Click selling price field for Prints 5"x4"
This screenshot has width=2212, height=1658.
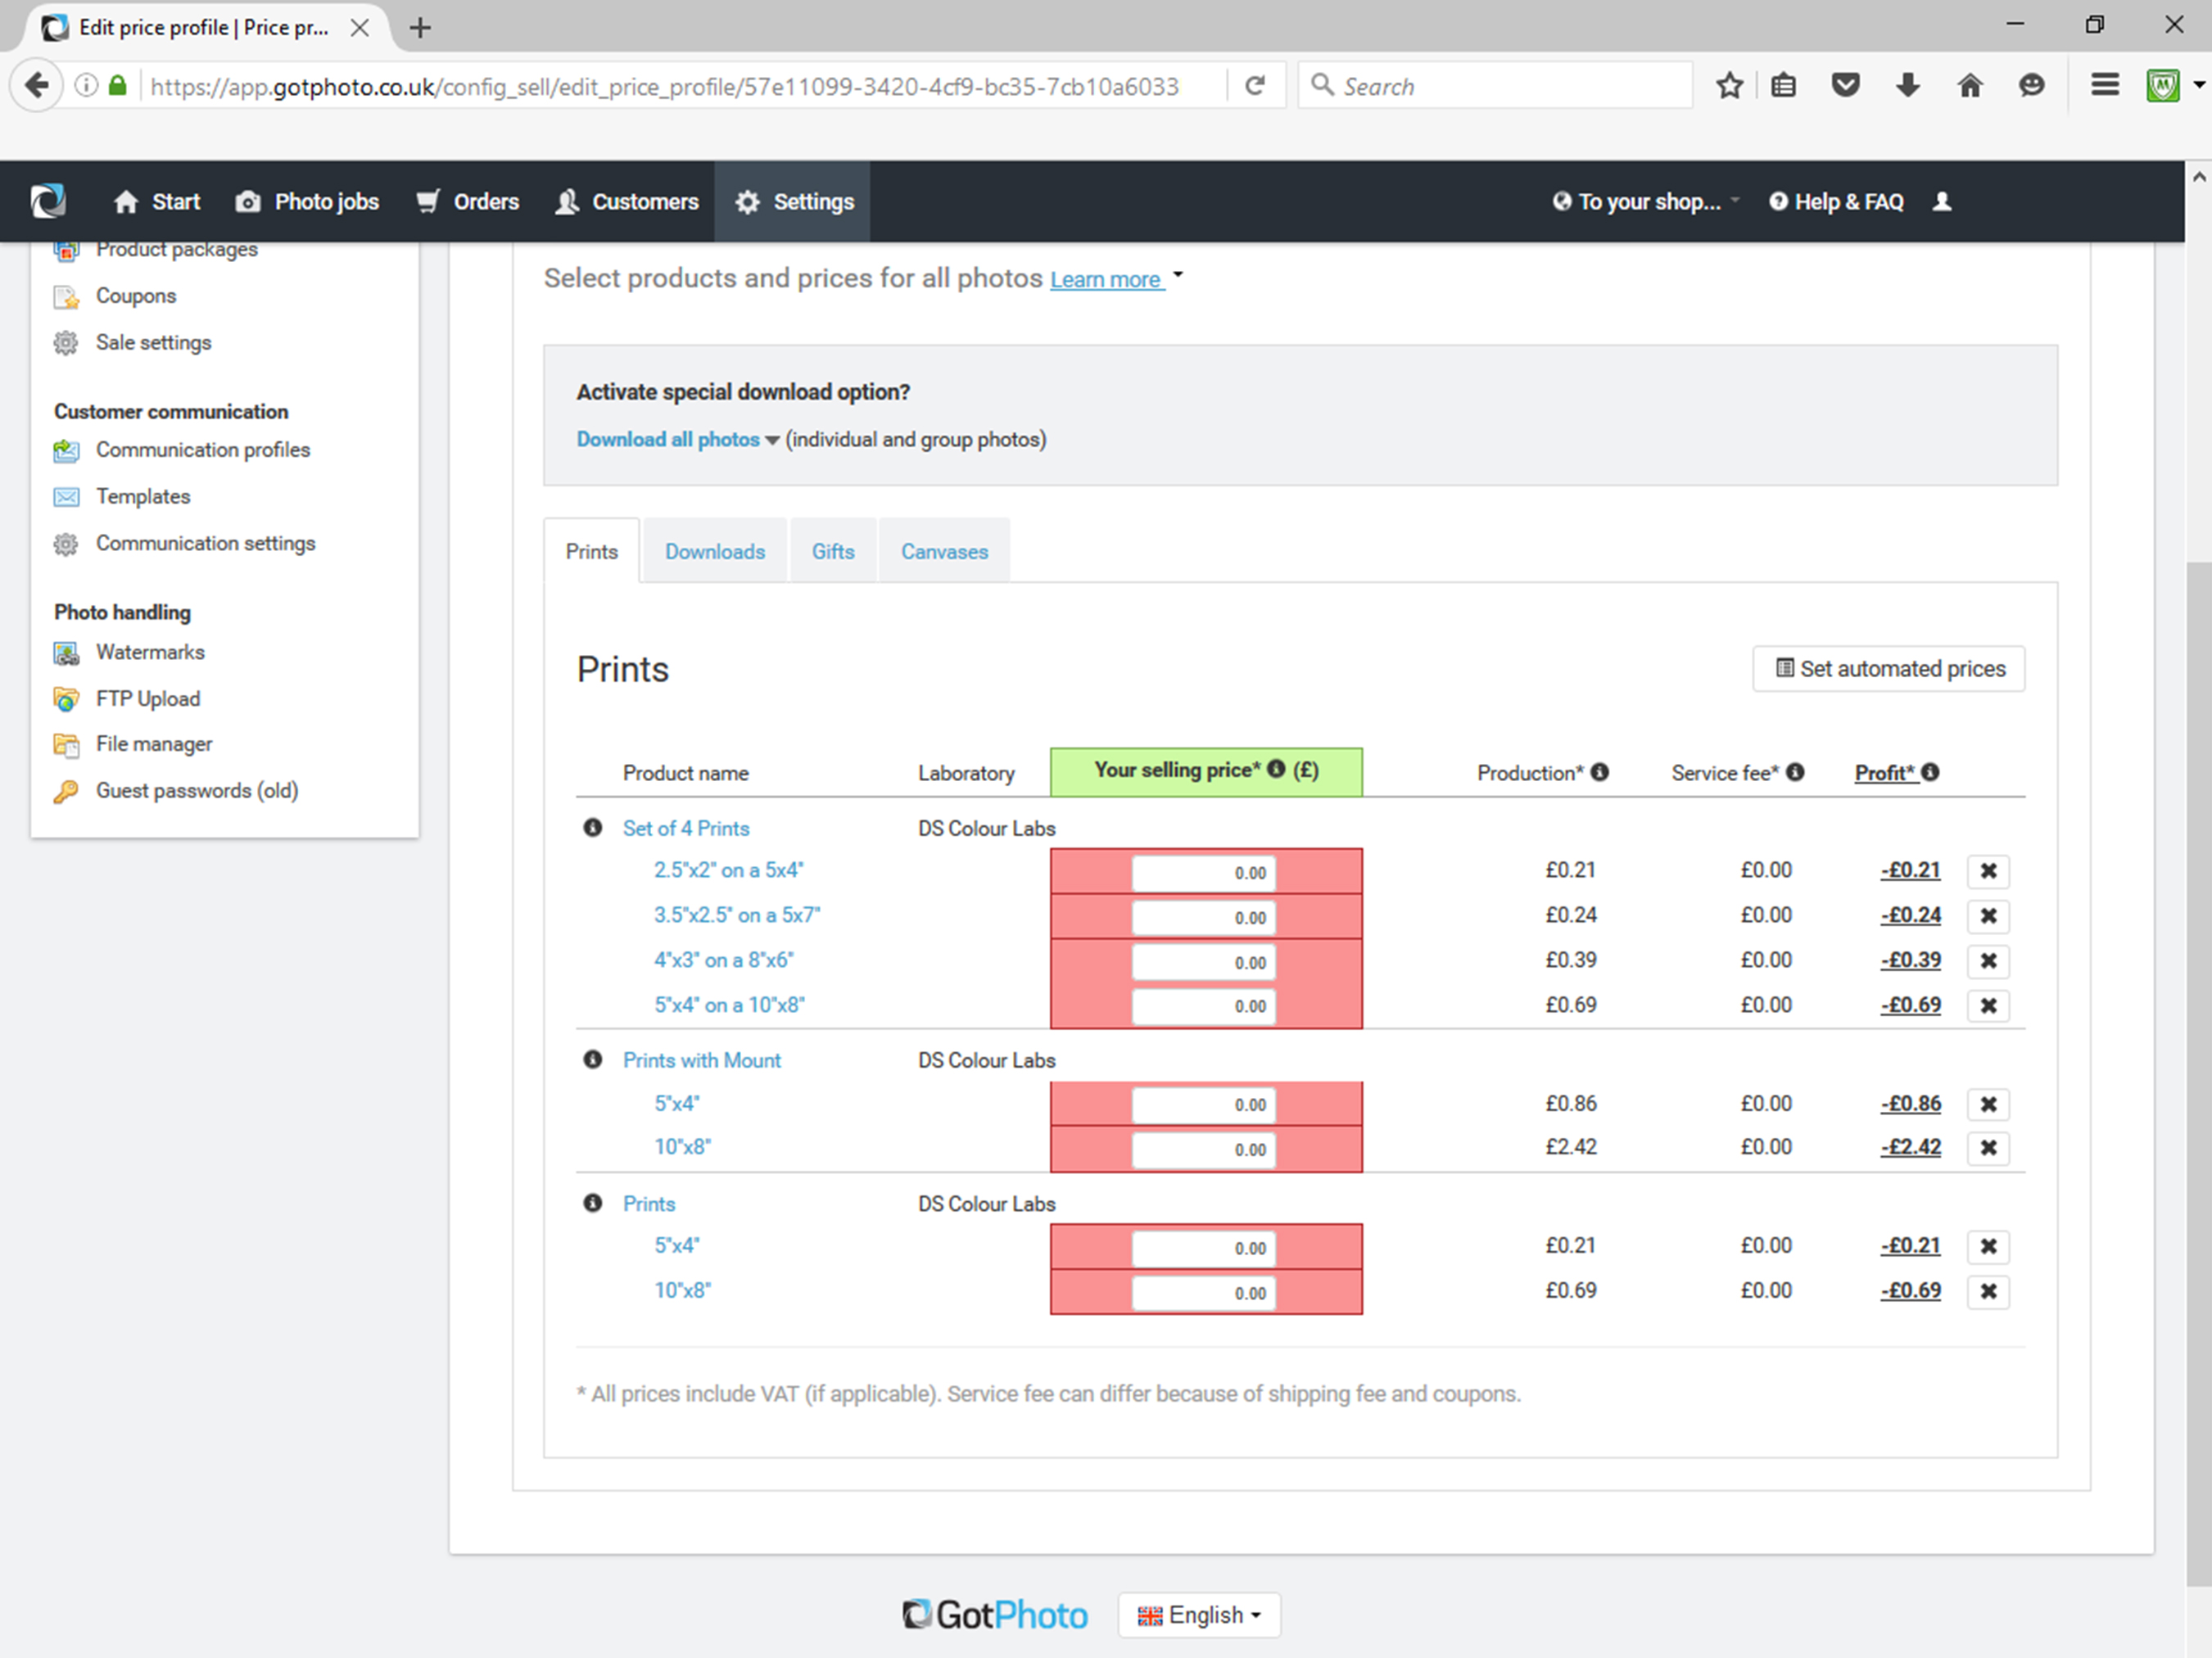tap(1204, 1247)
